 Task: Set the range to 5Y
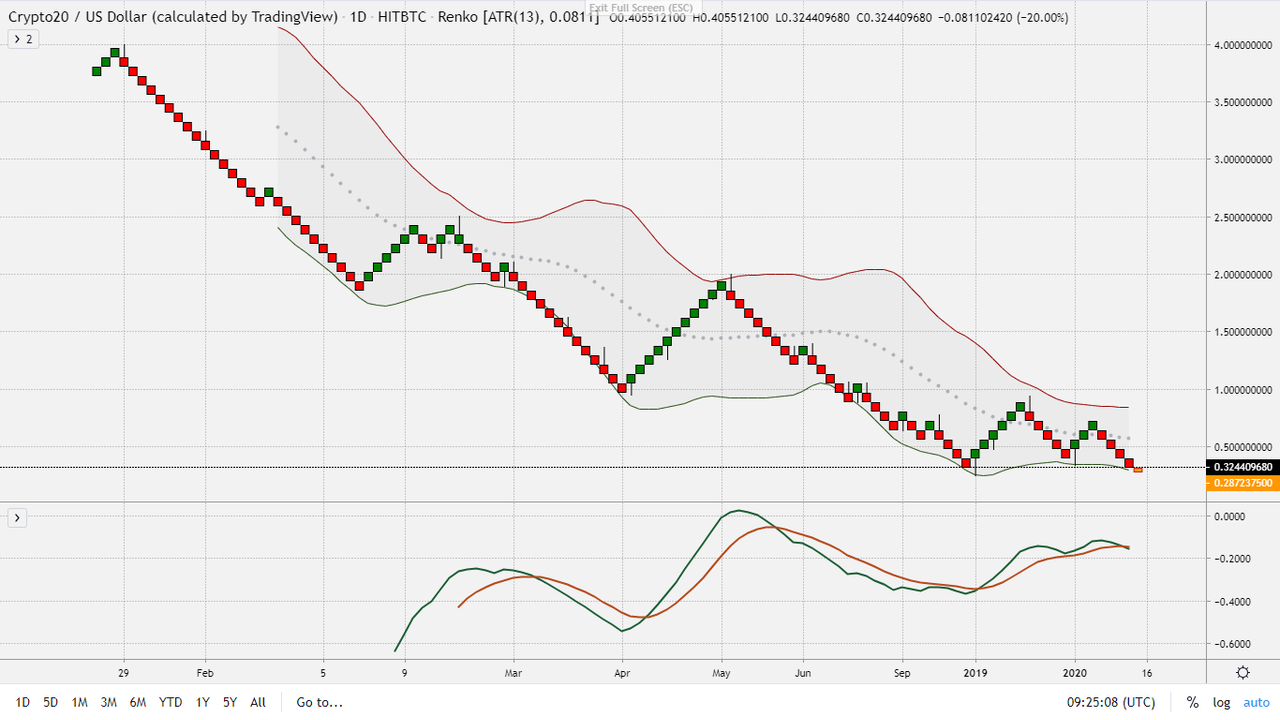[230, 702]
